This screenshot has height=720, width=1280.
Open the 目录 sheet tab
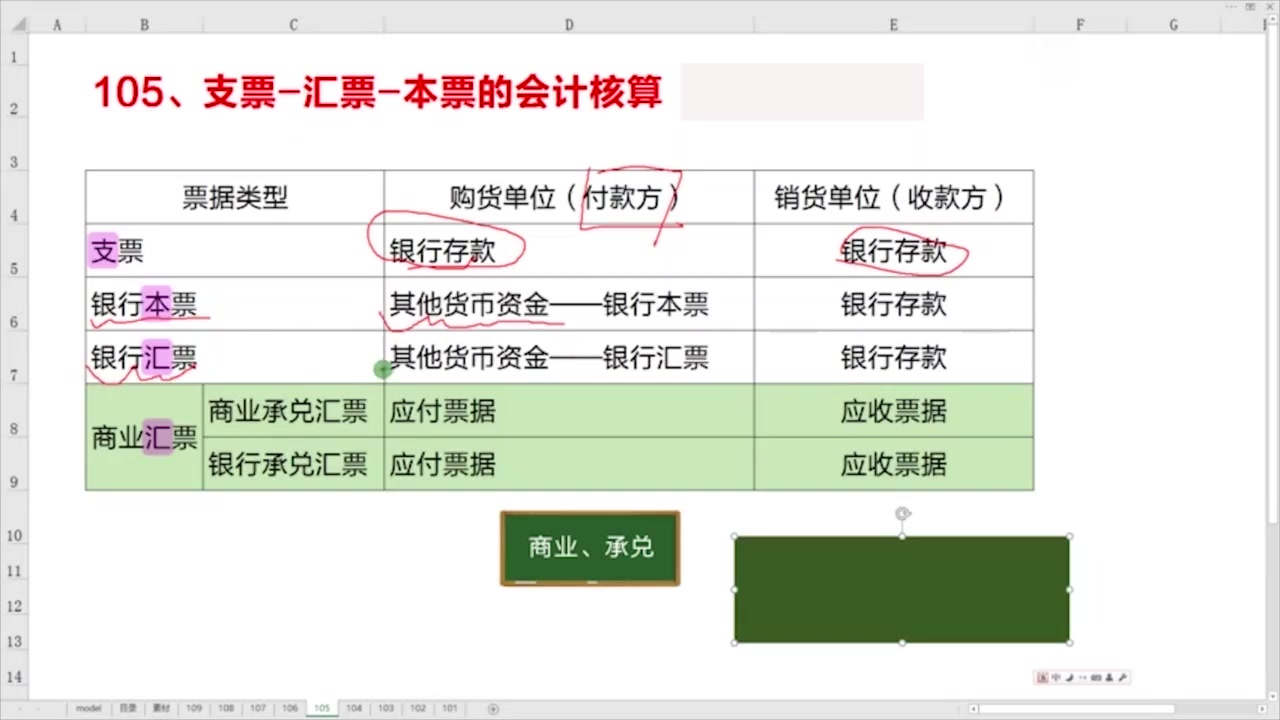click(127, 708)
